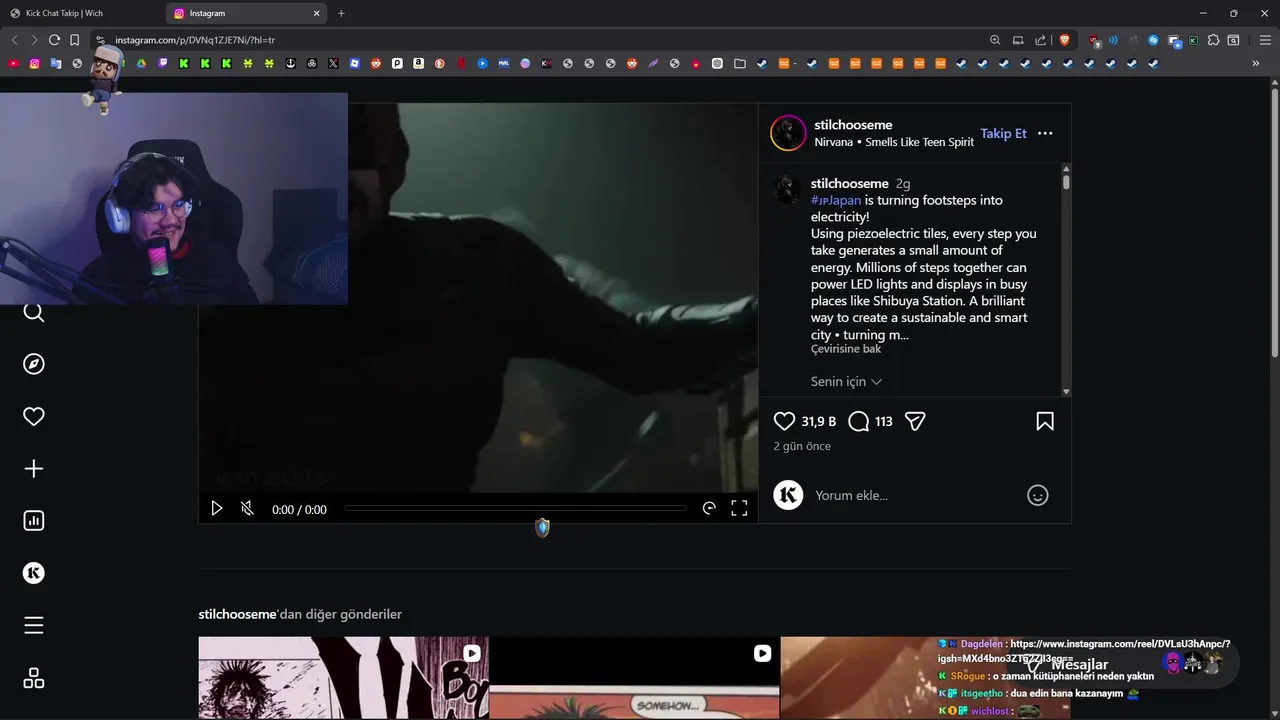1280x720 pixels.
Task: Click the Create plus icon in sidebar
Action: click(34, 468)
